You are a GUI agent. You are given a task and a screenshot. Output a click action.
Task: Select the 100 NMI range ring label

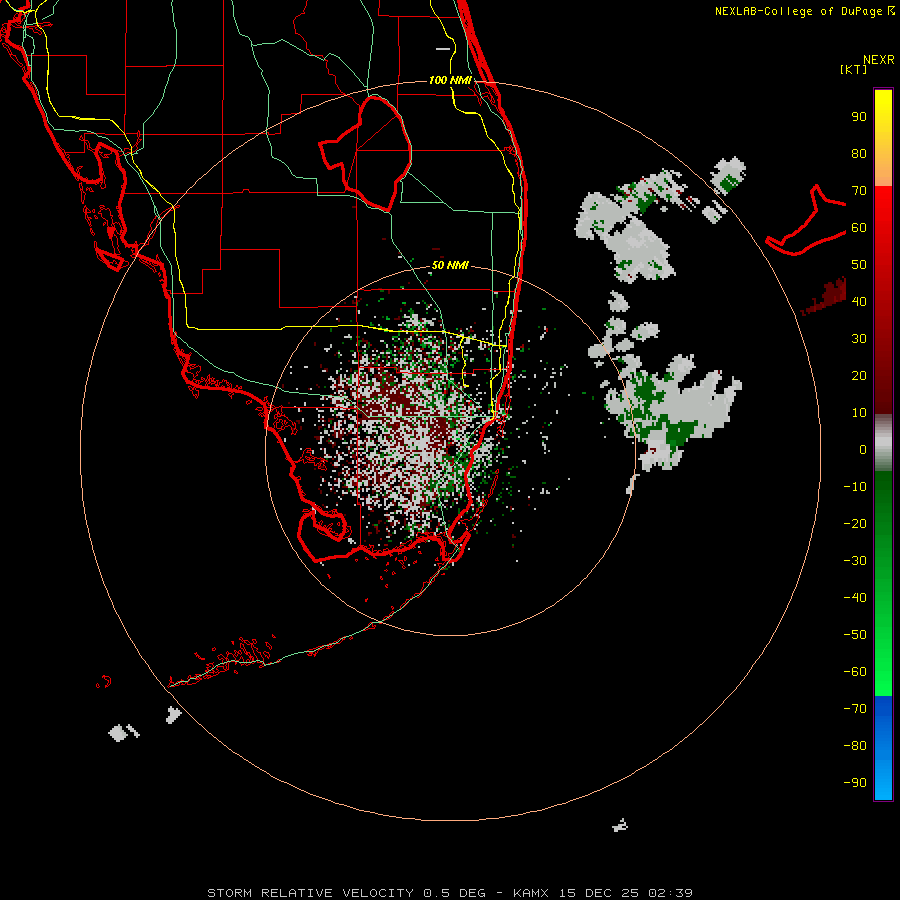450,80
